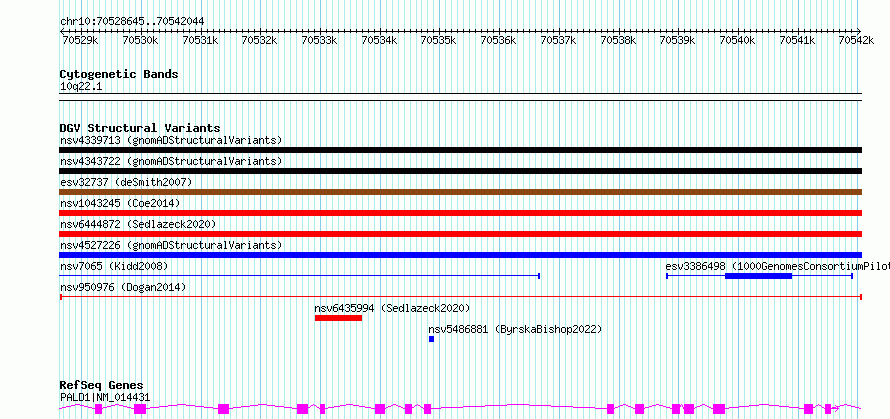Open the nsv1043245 Coe2014 variant label
The image size is (890, 419).
coord(120,203)
